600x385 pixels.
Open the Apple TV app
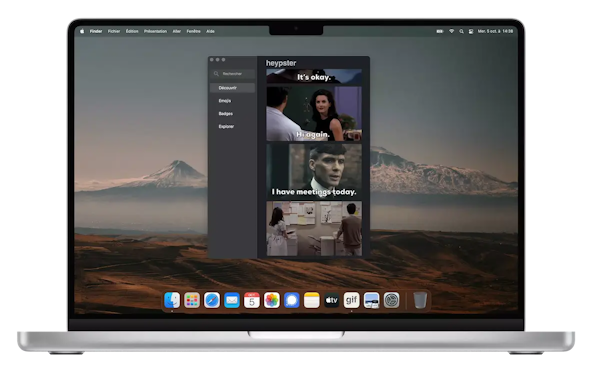pyautogui.click(x=331, y=300)
